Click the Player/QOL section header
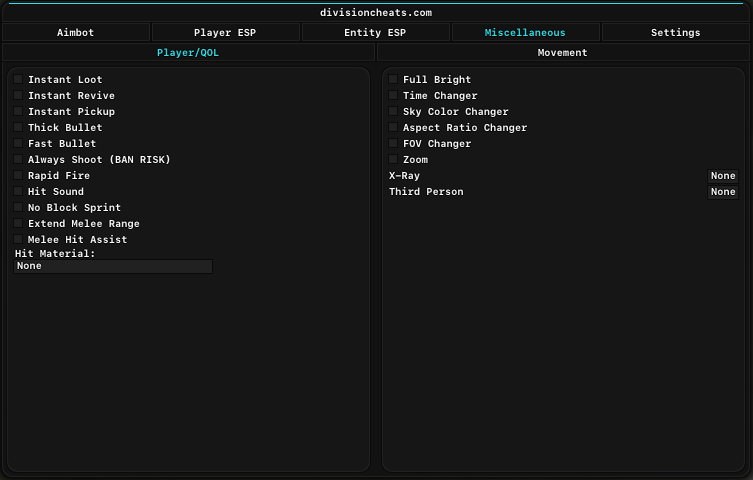This screenshot has width=753, height=480. click(x=188, y=52)
